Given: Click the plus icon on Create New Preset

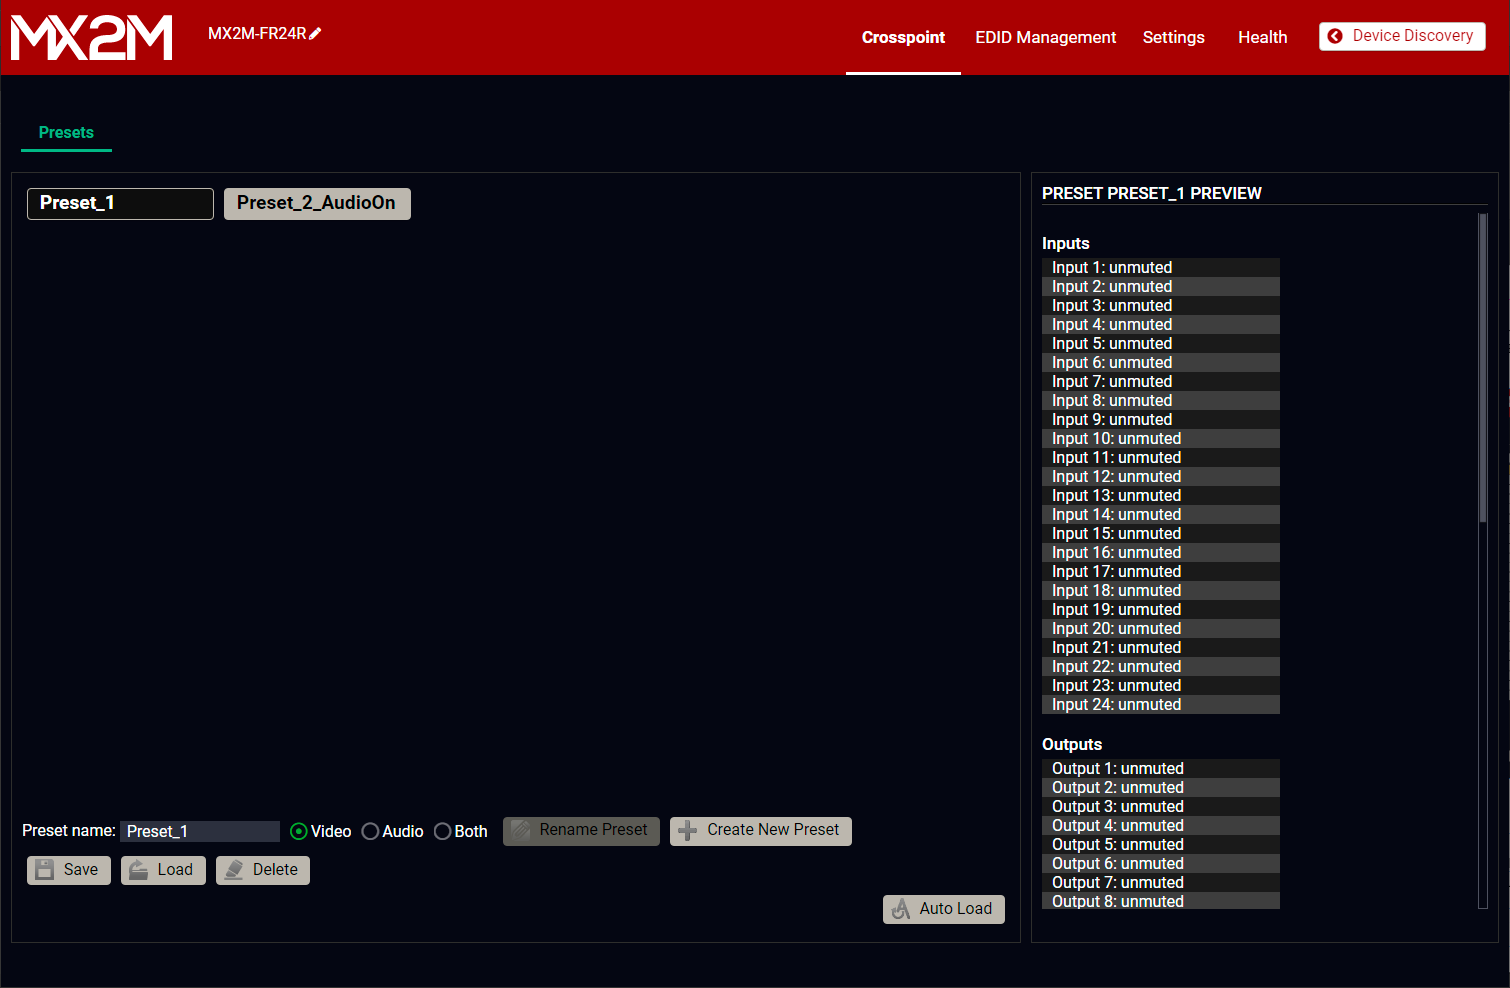Looking at the screenshot, I should coord(687,831).
